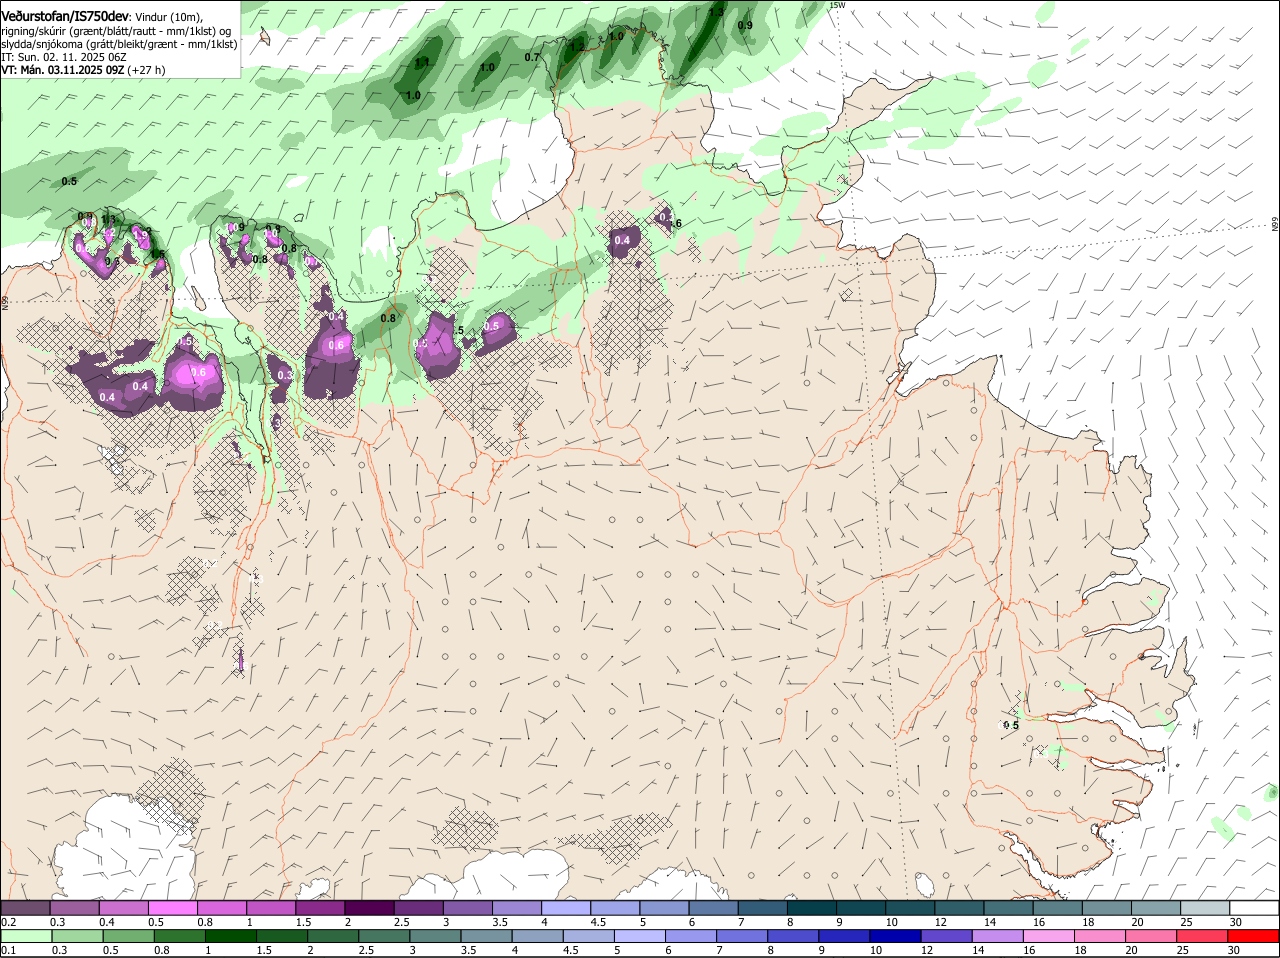Click the 0.6 value in bright pink snow area
The width and height of the screenshot is (1280, 958).
[x=198, y=372]
